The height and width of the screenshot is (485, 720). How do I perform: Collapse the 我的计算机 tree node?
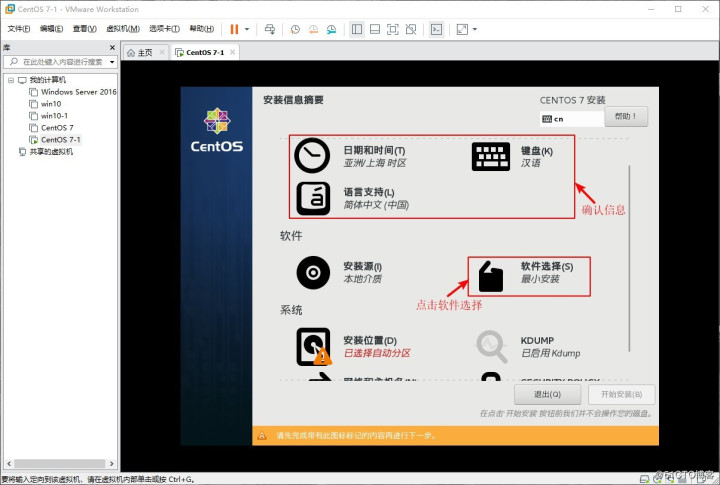click(x=11, y=80)
